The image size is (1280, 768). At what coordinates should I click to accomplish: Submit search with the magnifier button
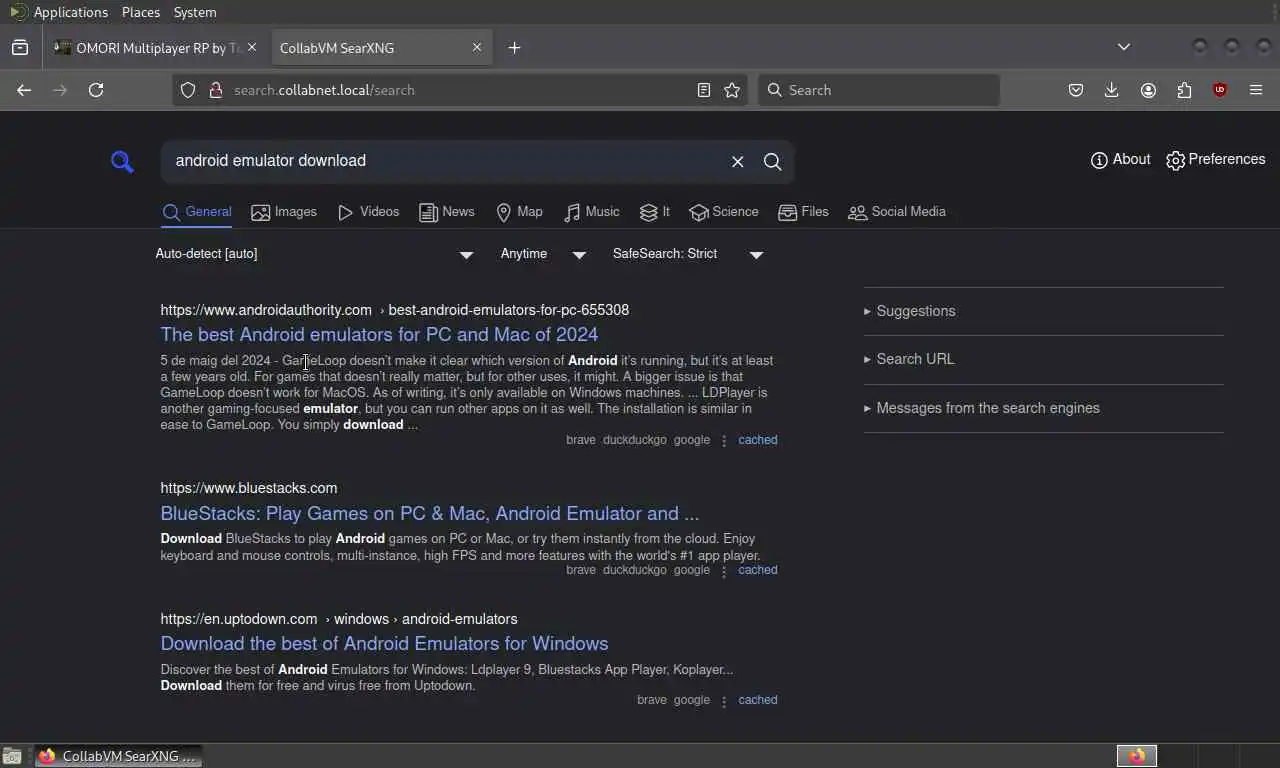[x=772, y=162]
